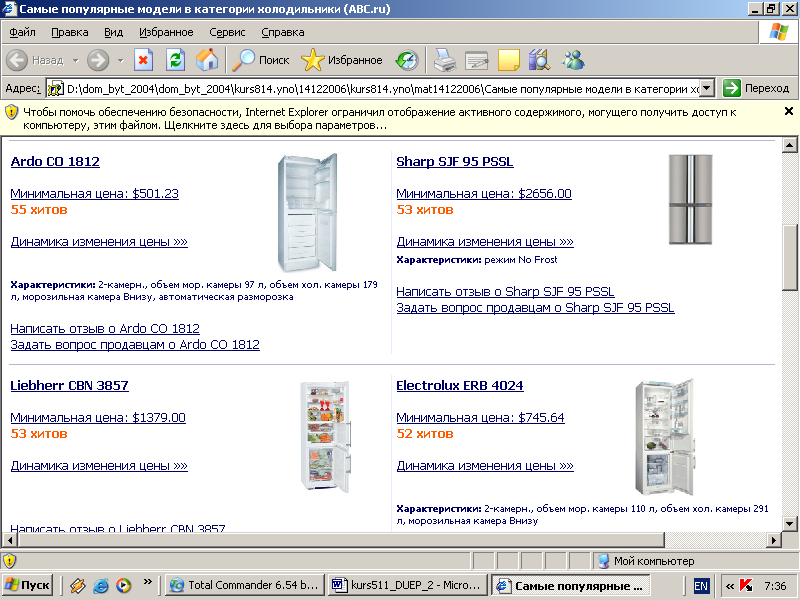Click Задать вопрос продавцам о Ardo CO 1812
Image resolution: width=800 pixels, height=600 pixels.
[135, 344]
